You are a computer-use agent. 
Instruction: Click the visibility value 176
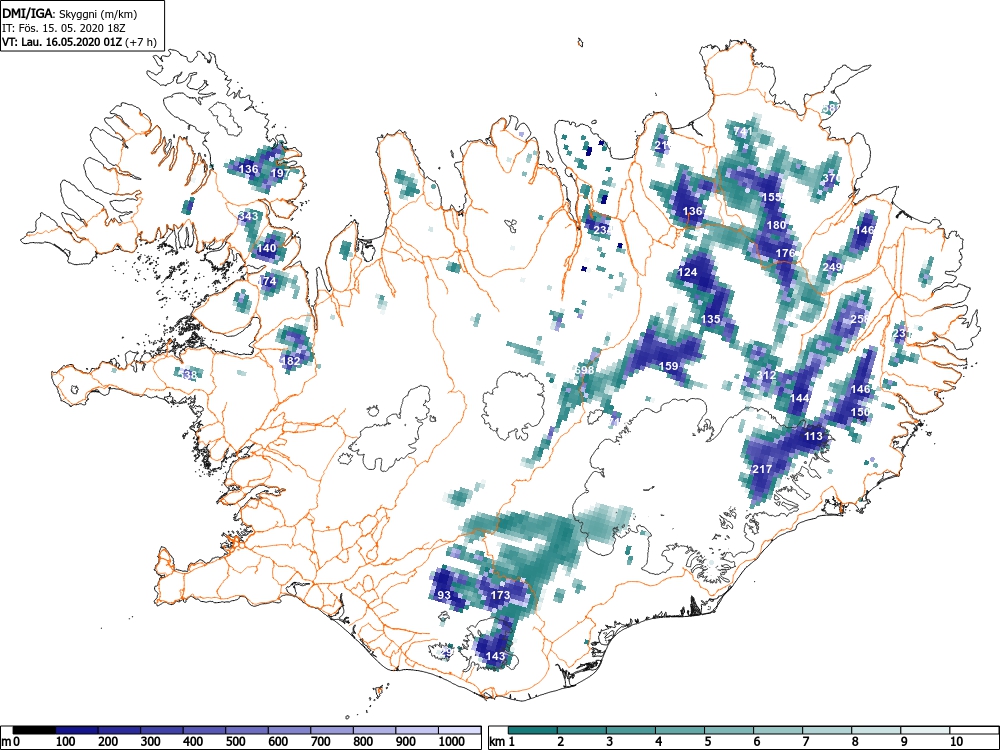tap(785, 254)
